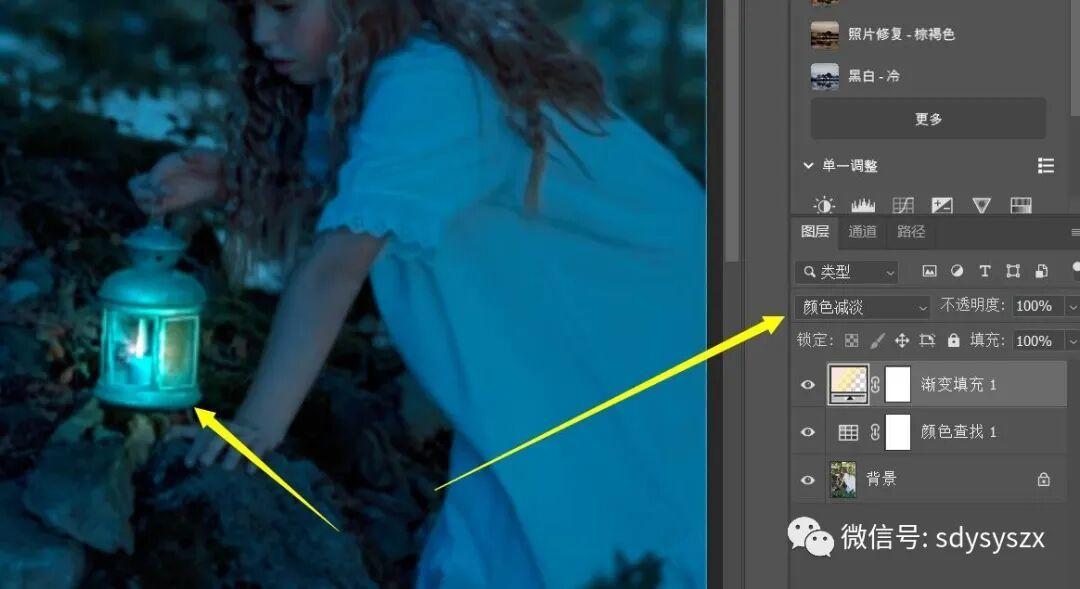Switch to the 图层 tab
This screenshot has height=589, width=1080.
coord(815,231)
